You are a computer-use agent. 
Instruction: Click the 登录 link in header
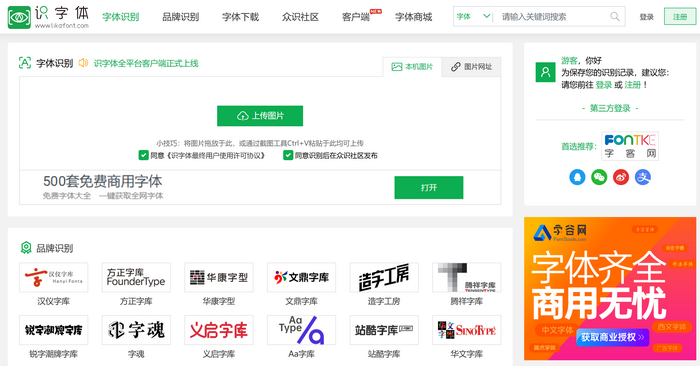coord(646,17)
